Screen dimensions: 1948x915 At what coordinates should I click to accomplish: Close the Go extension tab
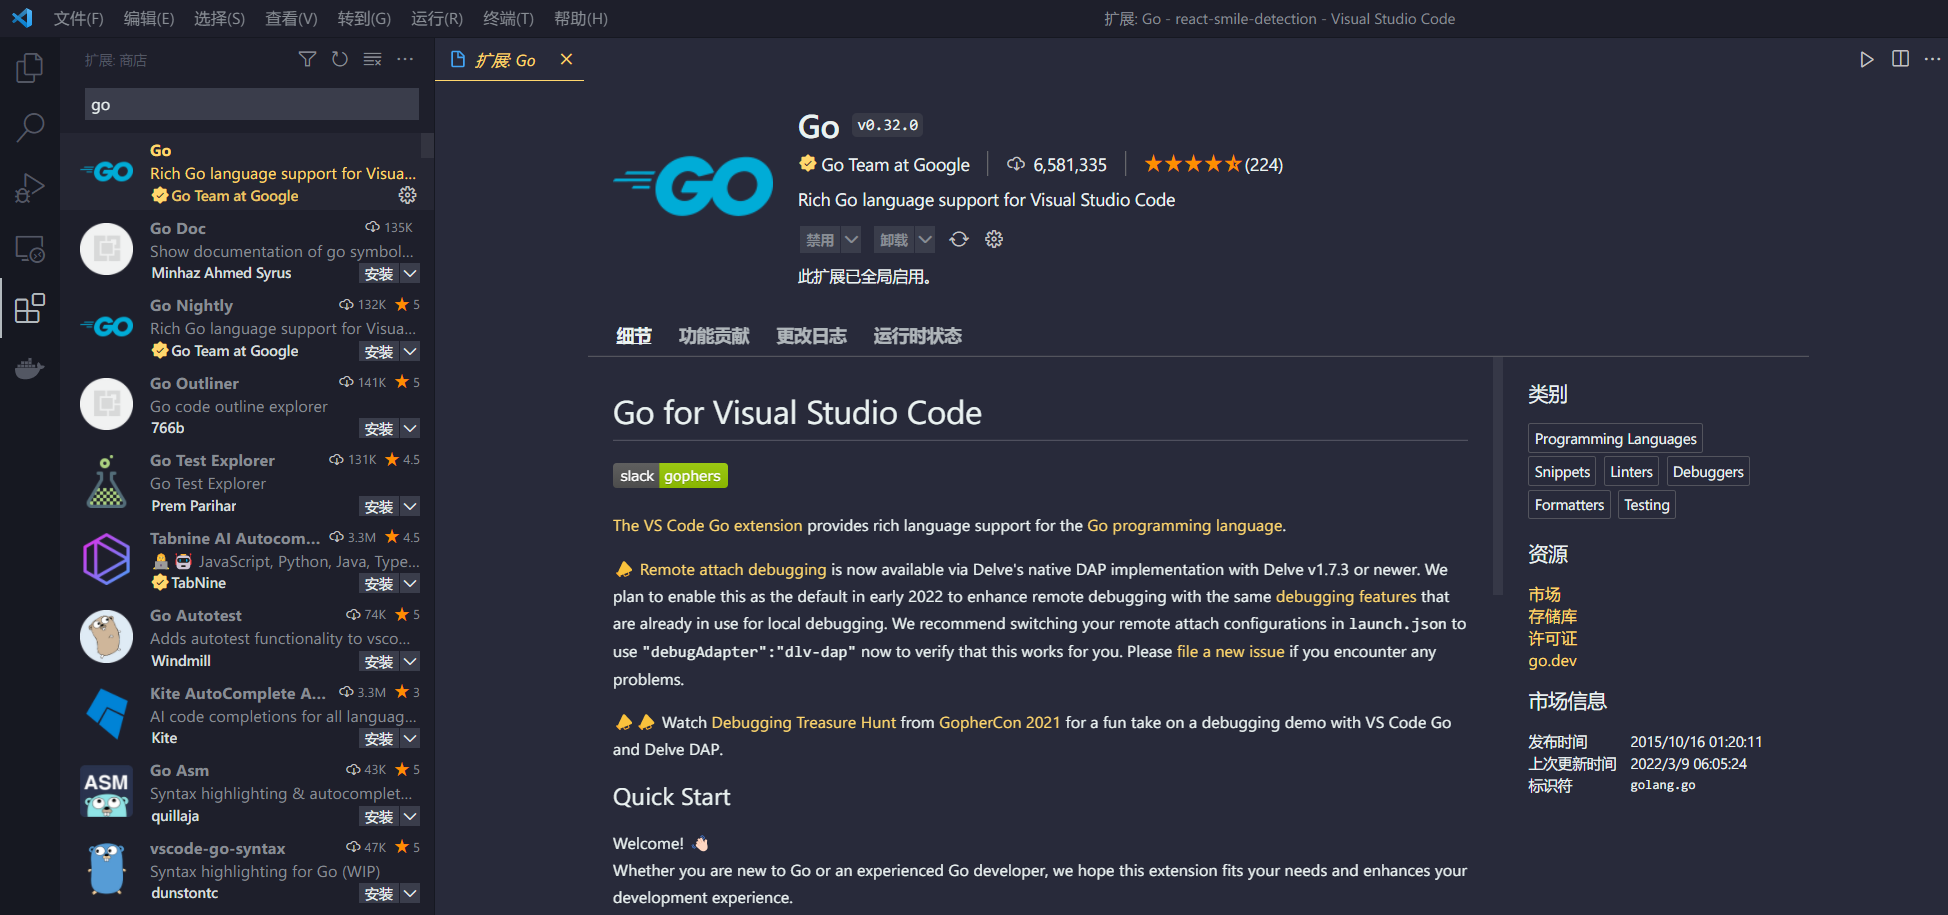tap(566, 60)
